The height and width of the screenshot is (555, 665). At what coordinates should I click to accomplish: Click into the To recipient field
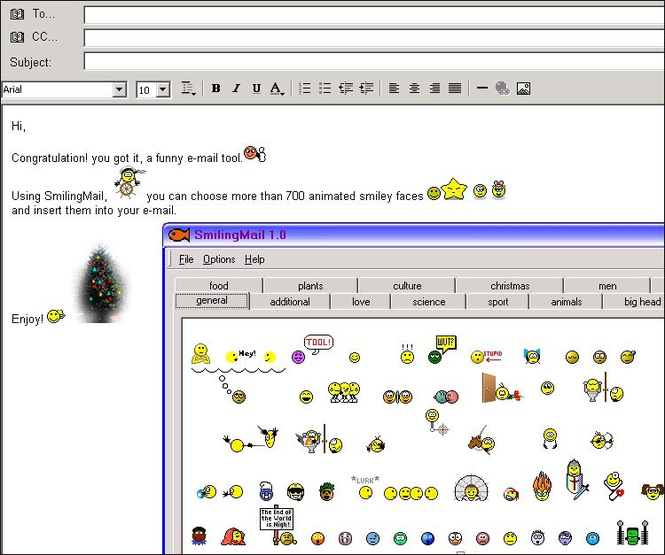pos(374,15)
